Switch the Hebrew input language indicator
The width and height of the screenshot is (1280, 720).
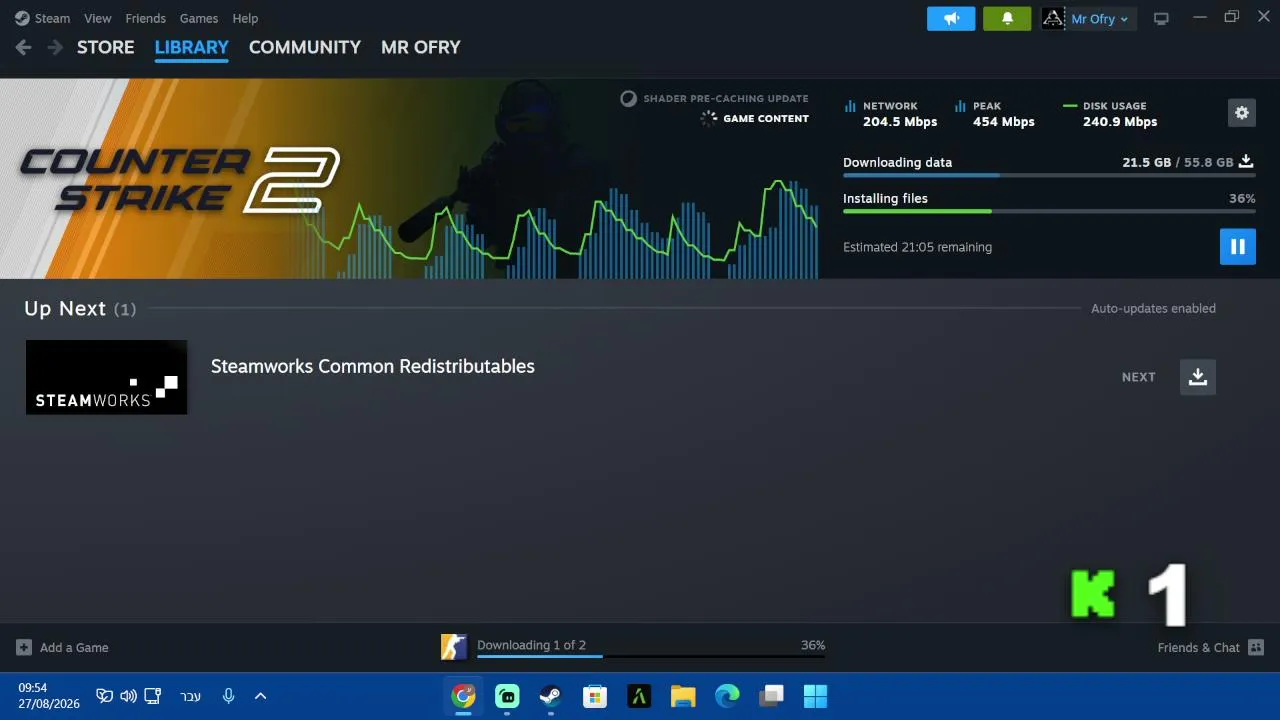tap(190, 696)
